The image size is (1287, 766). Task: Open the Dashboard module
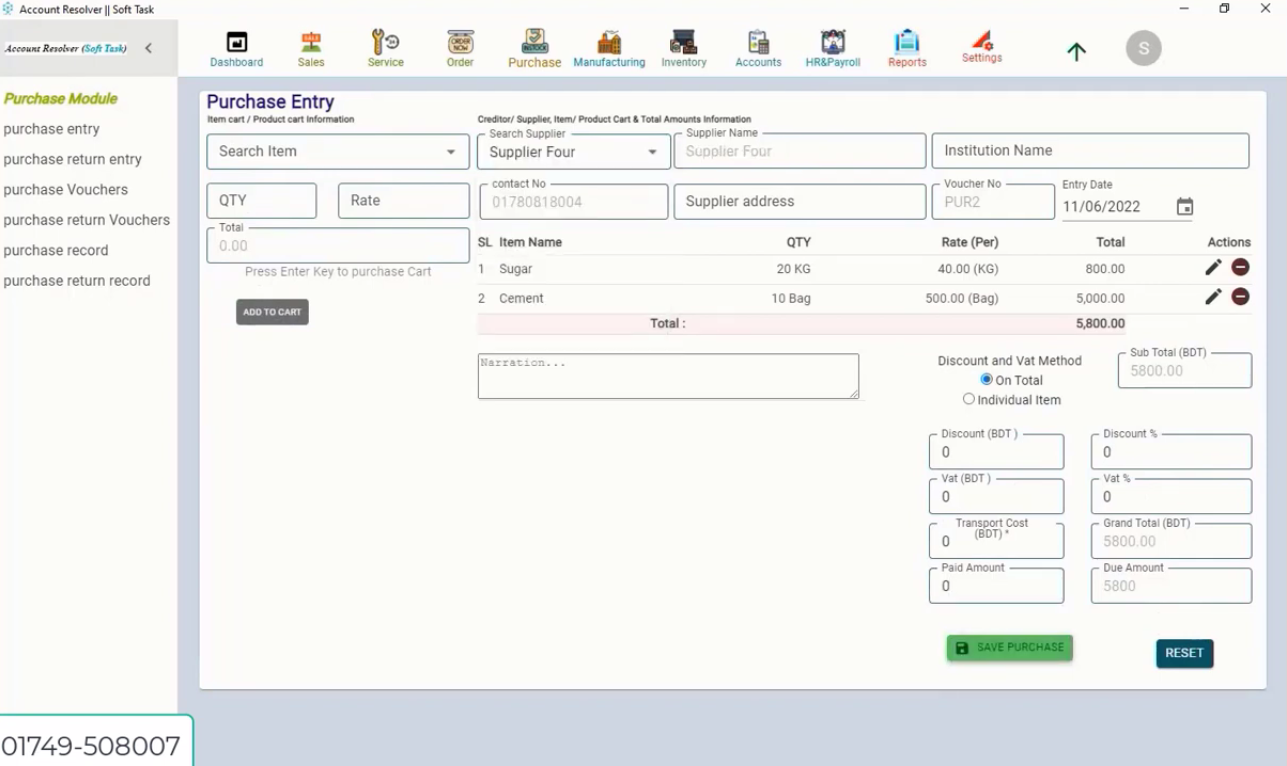(x=236, y=48)
